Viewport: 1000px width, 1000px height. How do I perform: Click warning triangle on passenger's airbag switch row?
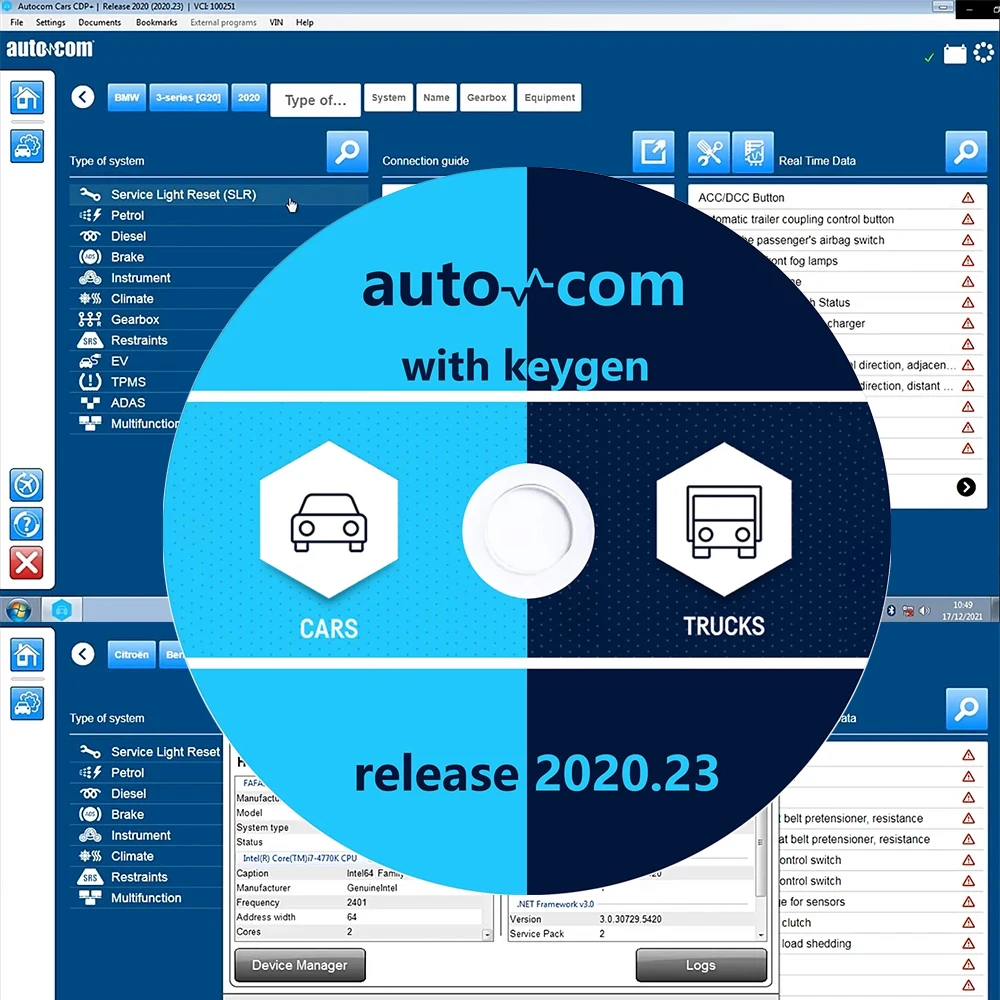pyautogui.click(x=968, y=240)
